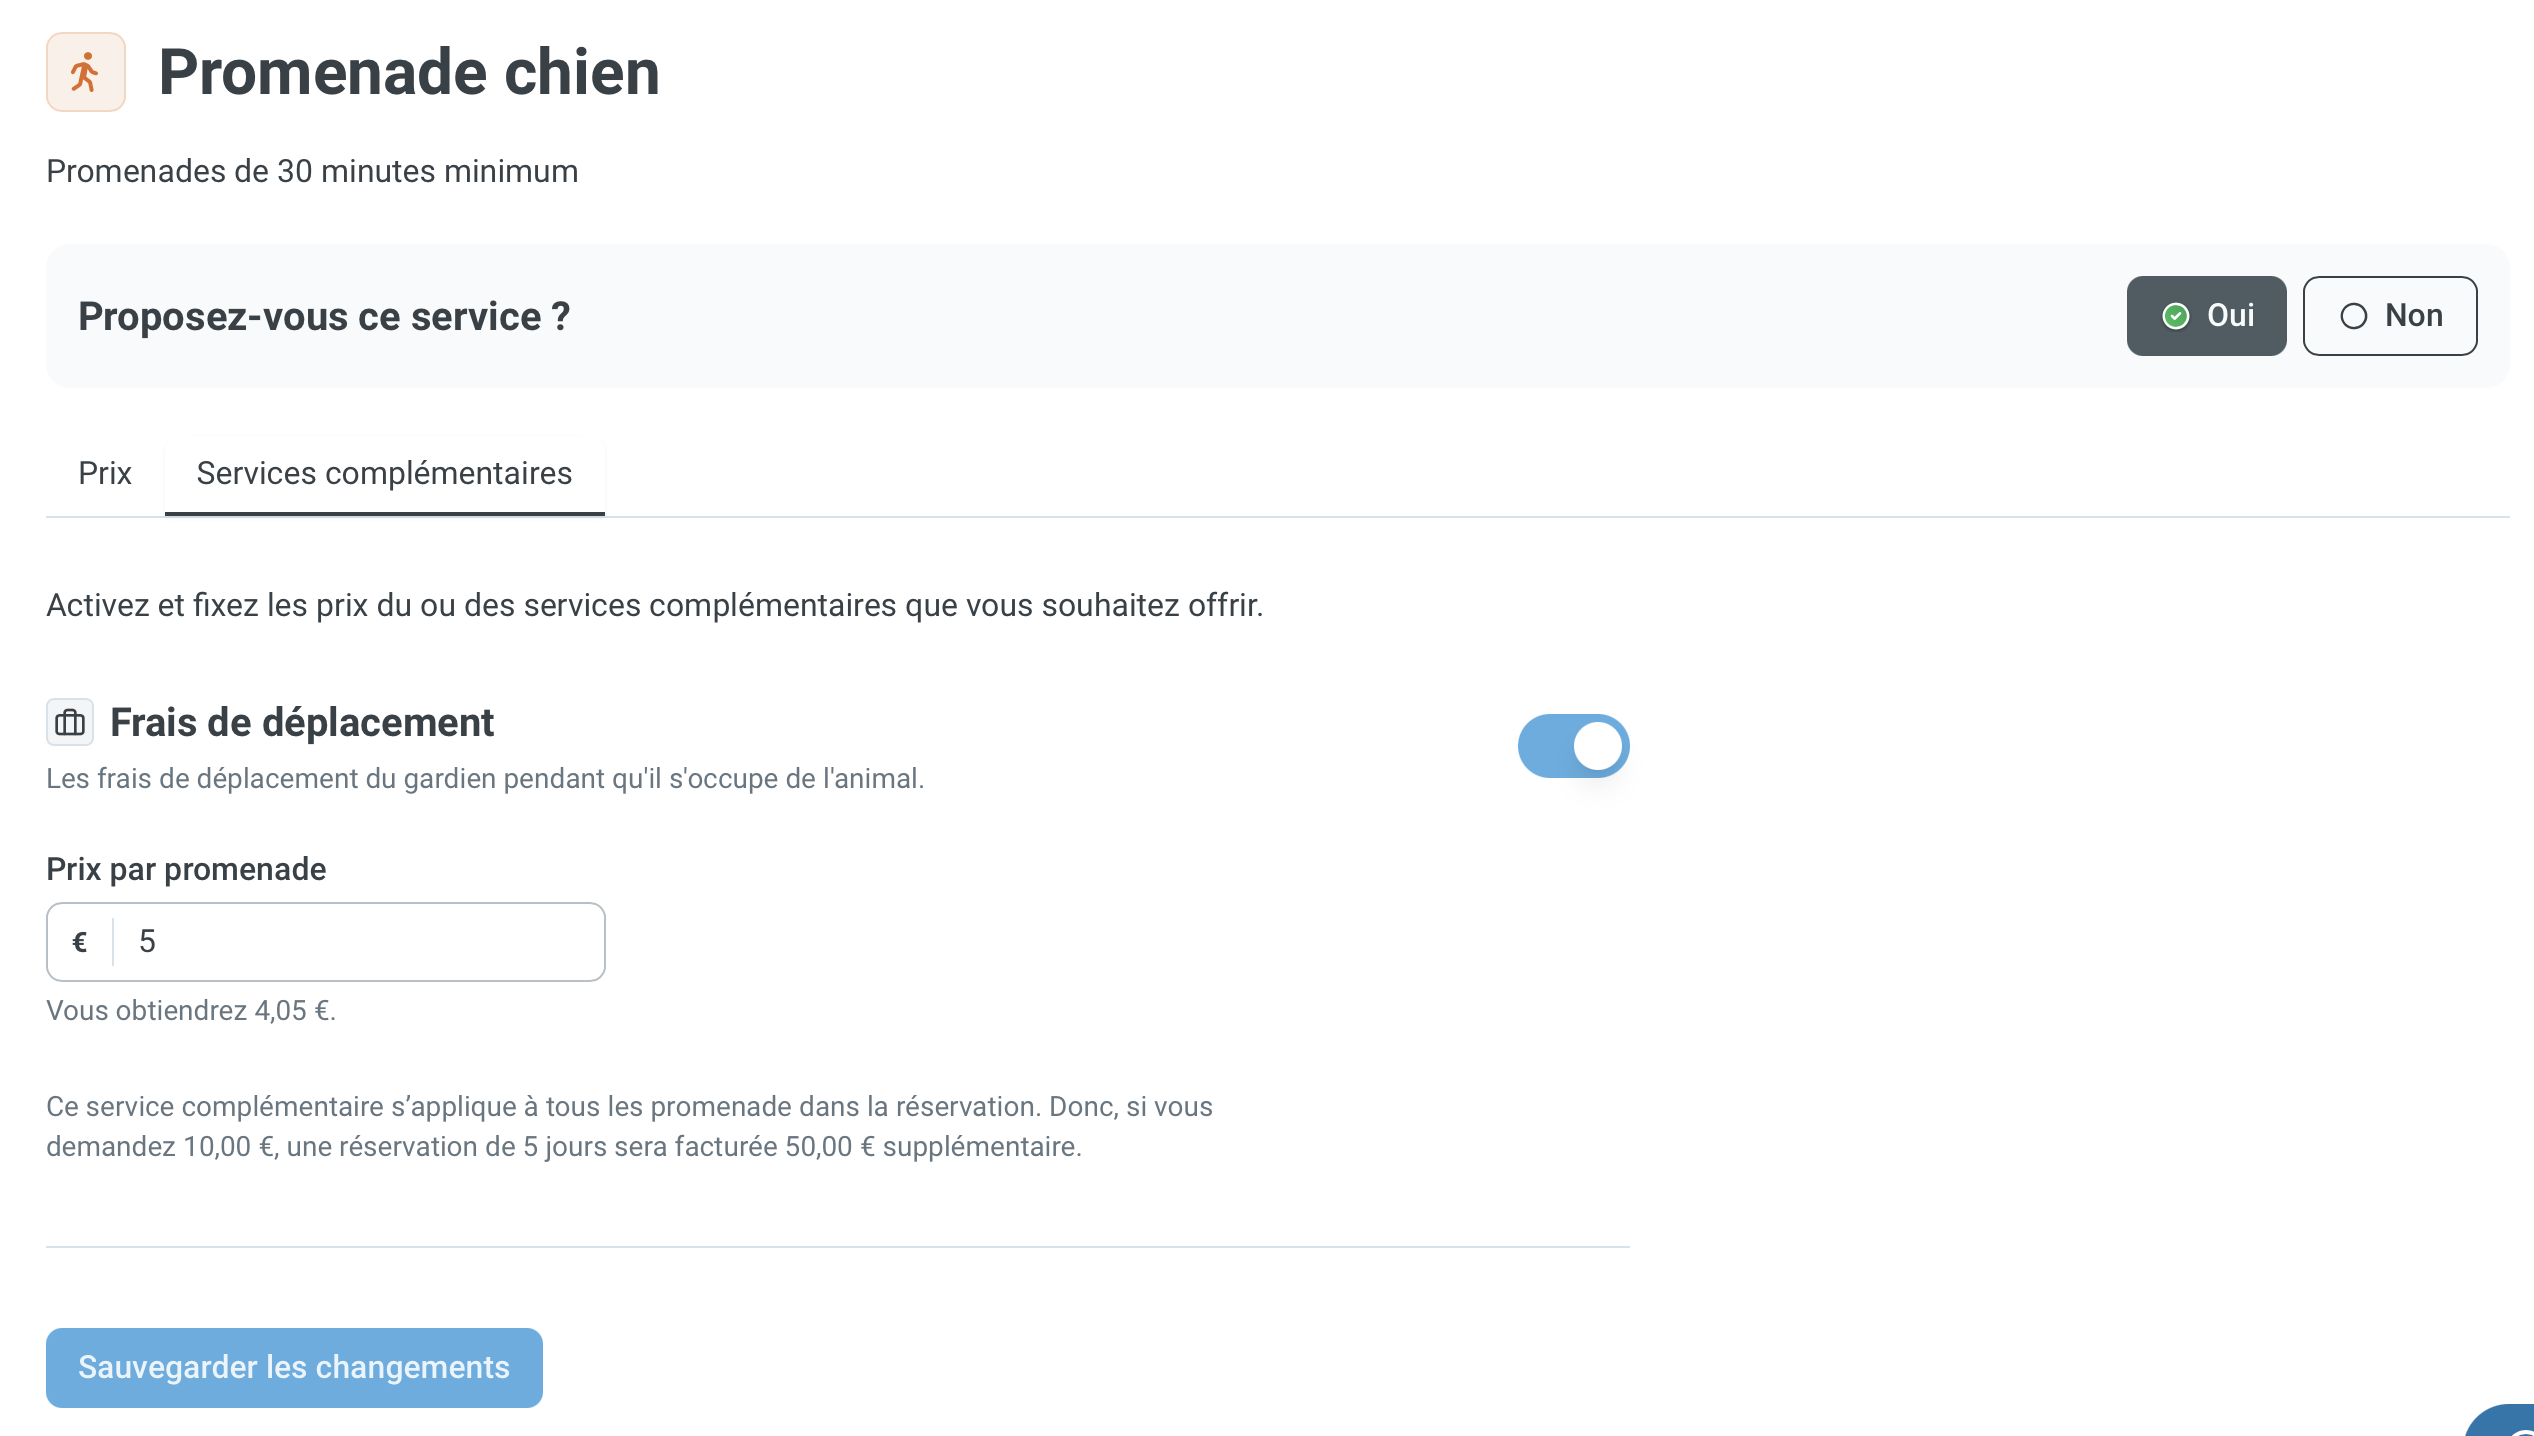Click the travel fees description text
Image resolution: width=2534 pixels, height=1436 pixels.
pyautogui.click(x=485, y=778)
